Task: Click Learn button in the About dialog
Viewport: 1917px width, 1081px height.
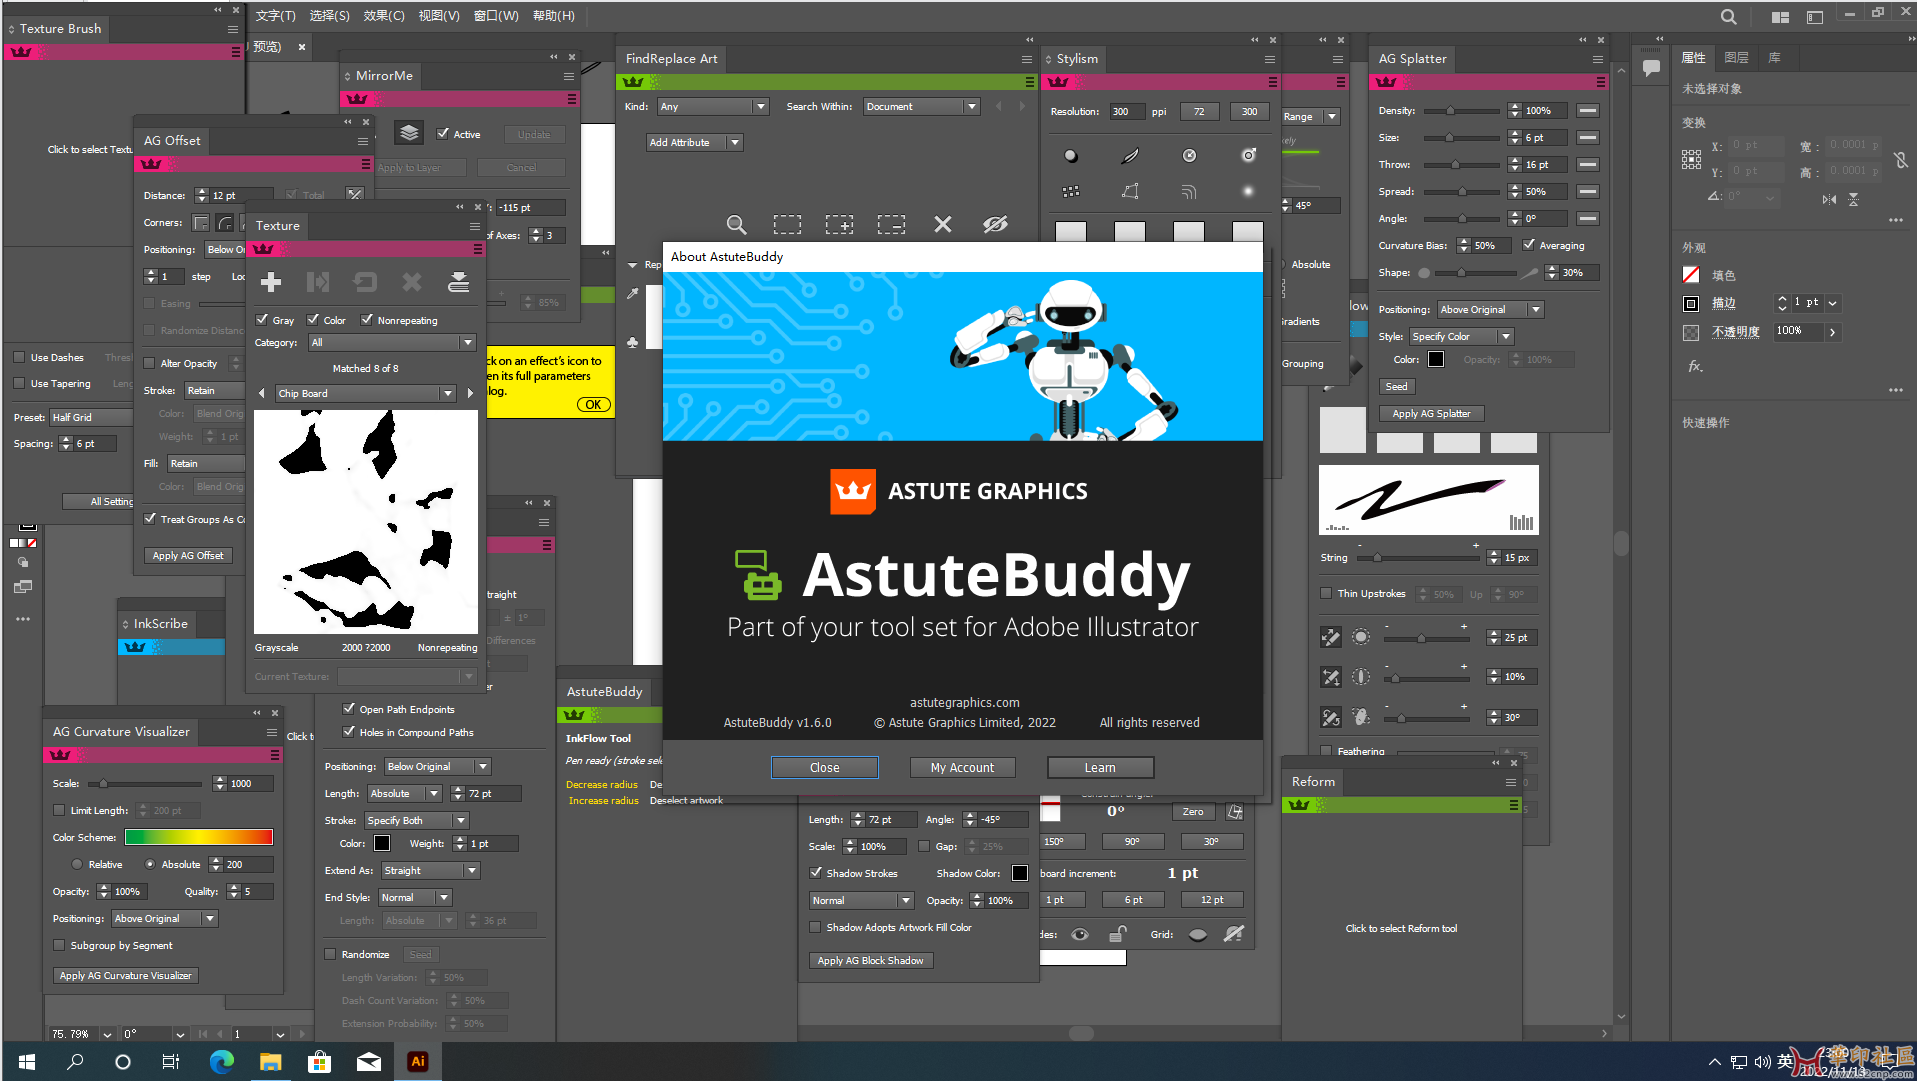Action: point(1100,767)
